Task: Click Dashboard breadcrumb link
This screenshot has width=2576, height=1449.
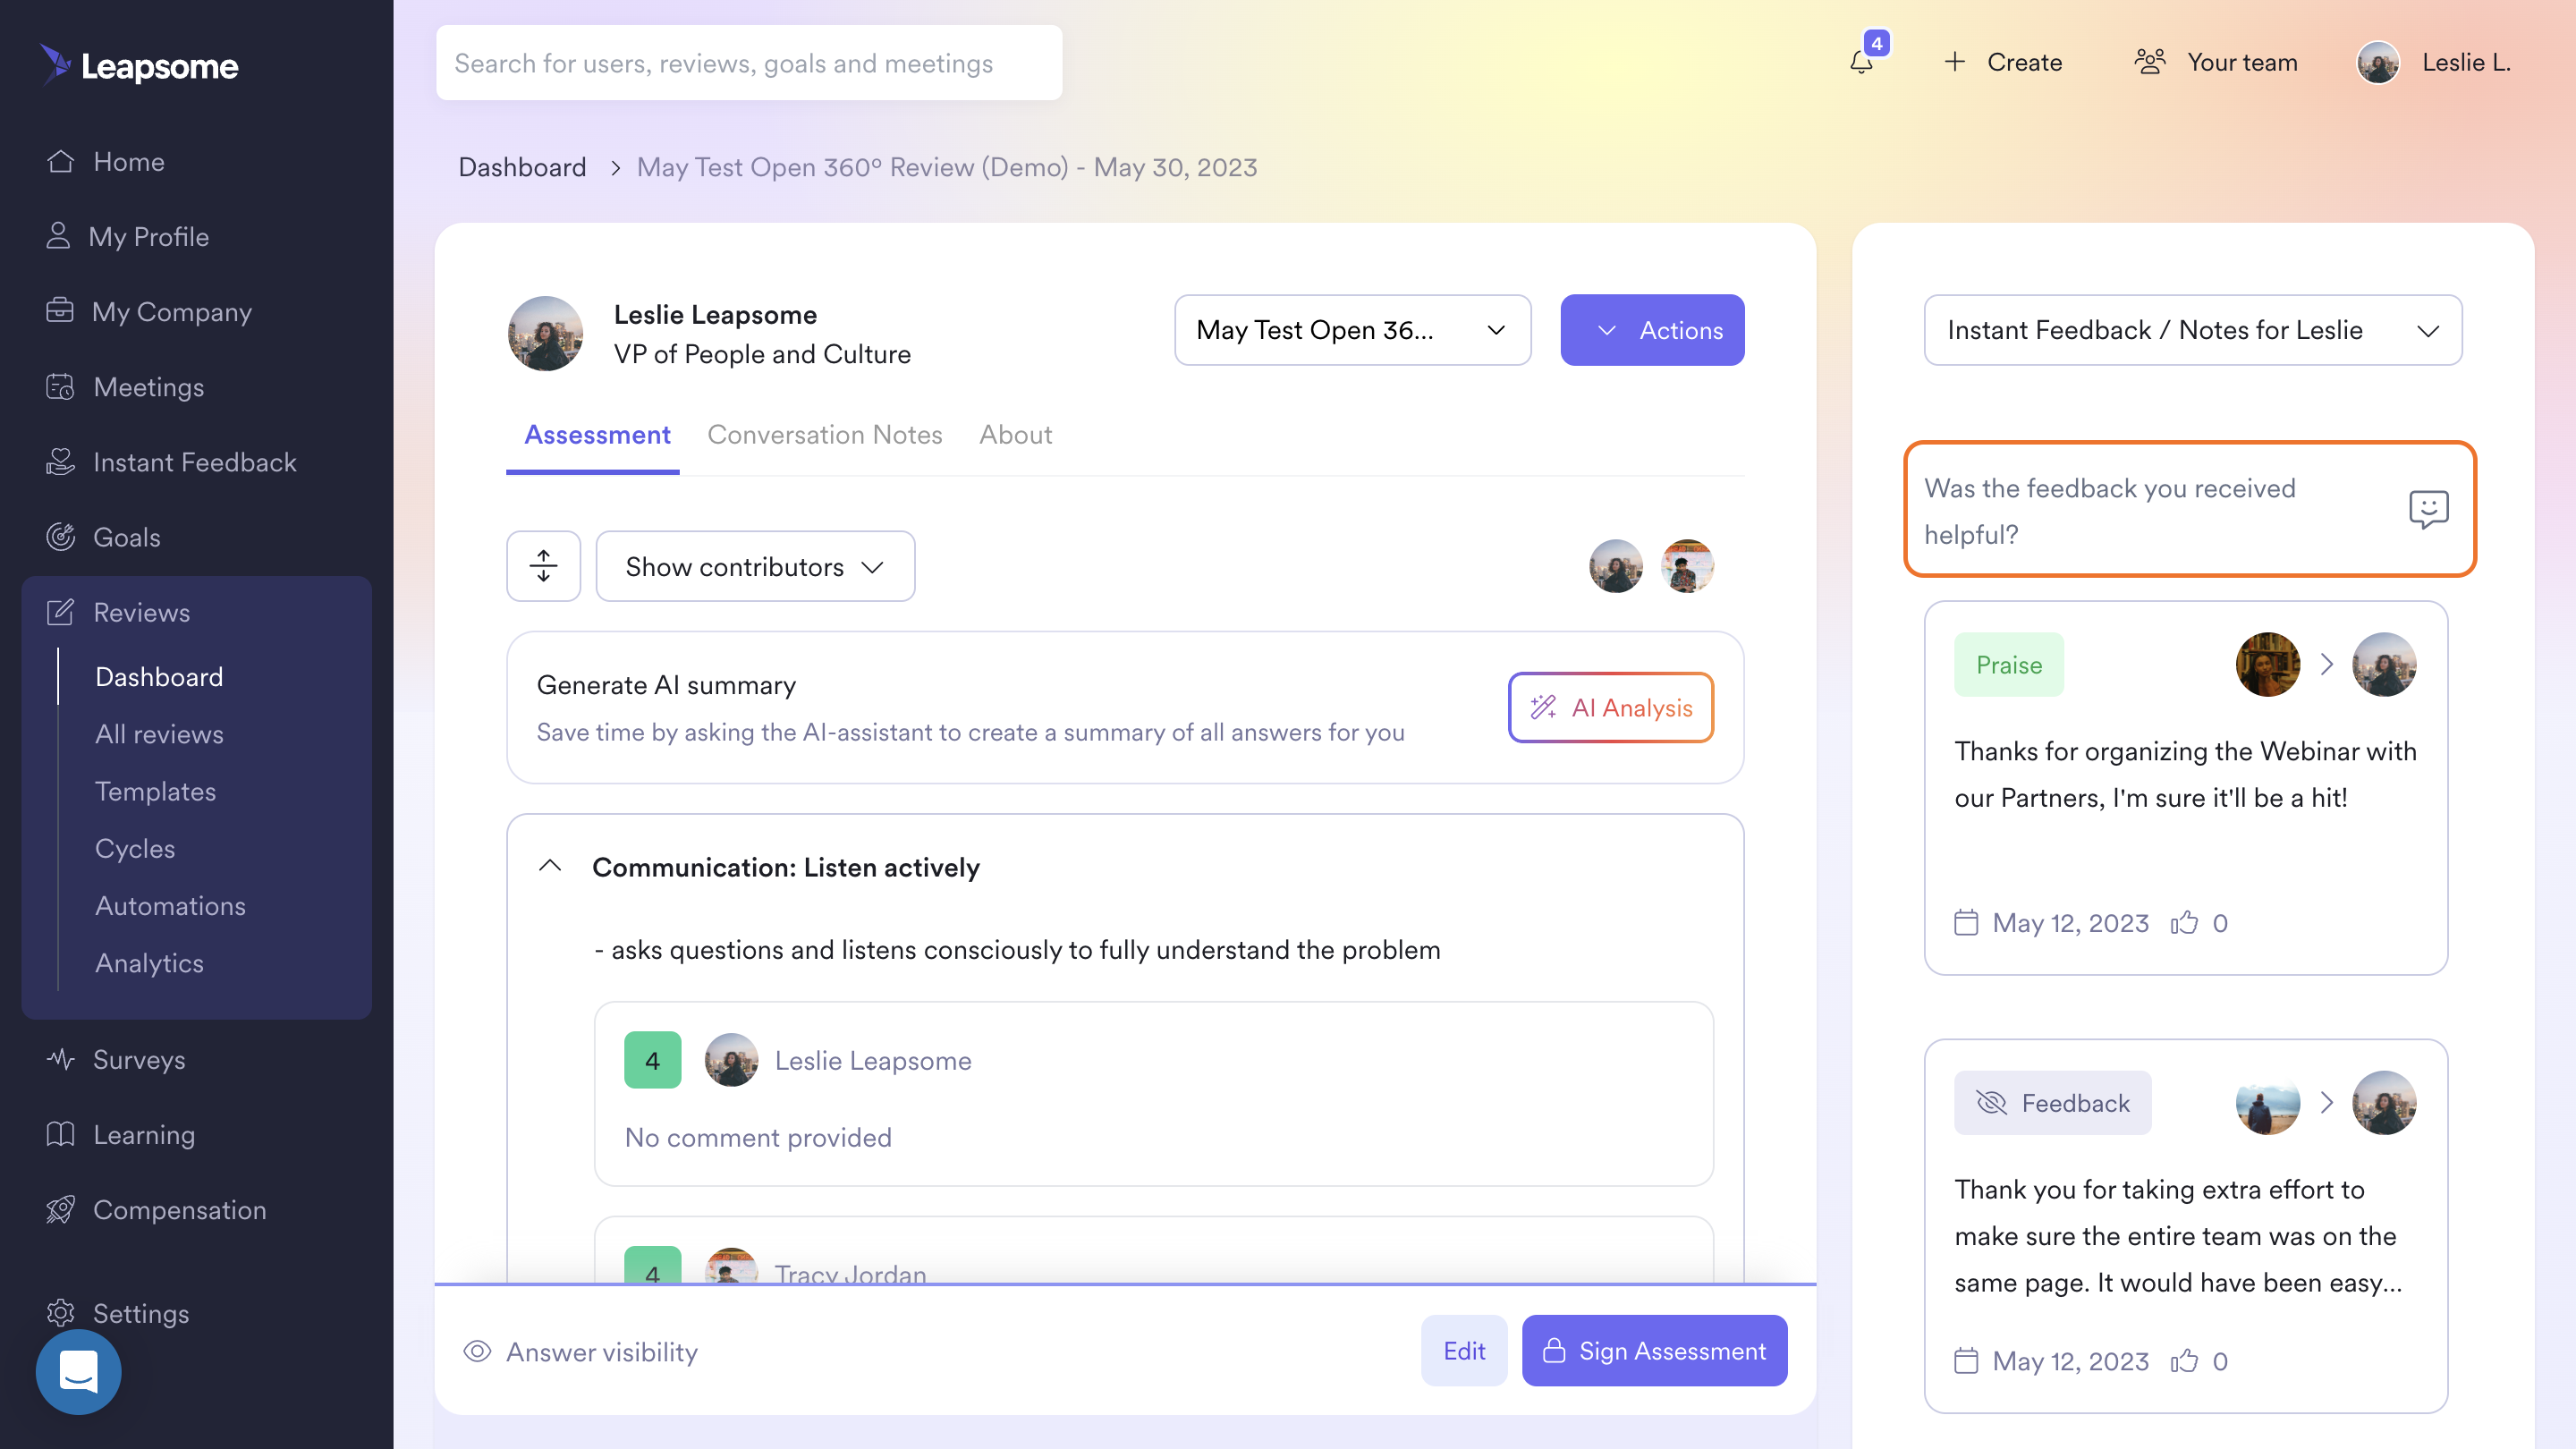Action: (522, 167)
